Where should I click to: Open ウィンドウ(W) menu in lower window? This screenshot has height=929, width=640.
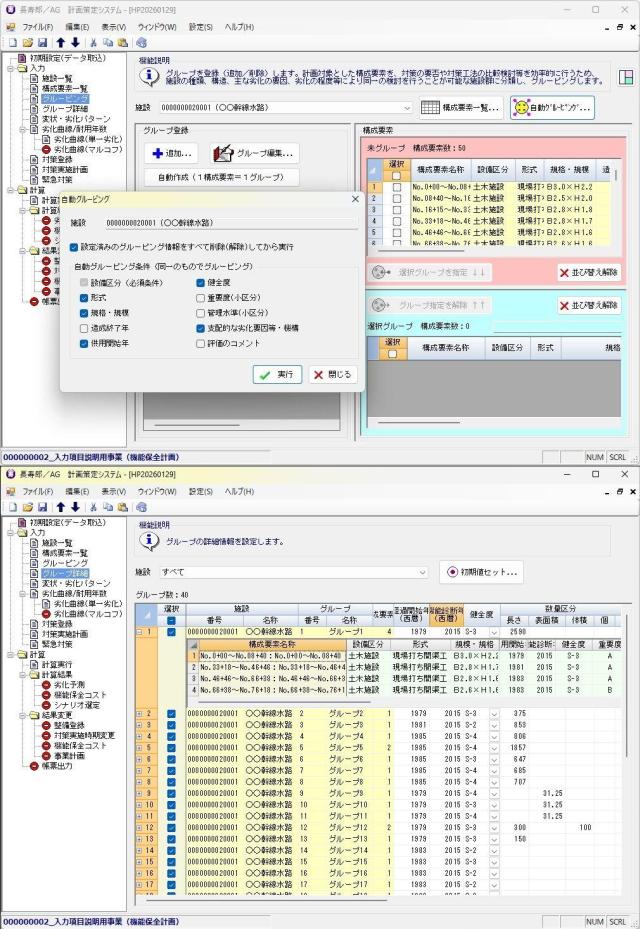click(x=157, y=492)
